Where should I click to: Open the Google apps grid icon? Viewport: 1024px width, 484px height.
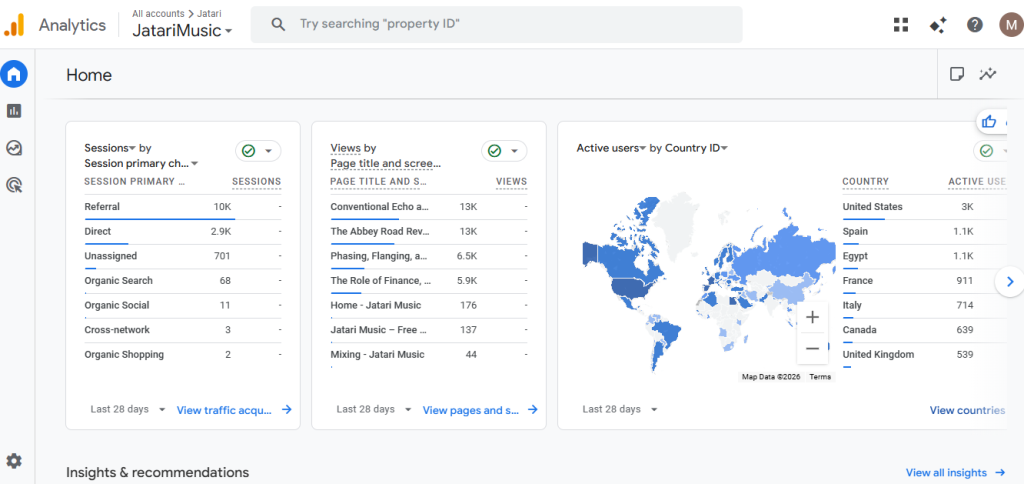tap(901, 25)
